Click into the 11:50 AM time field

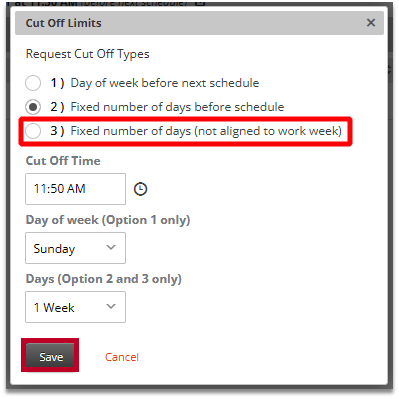75,189
